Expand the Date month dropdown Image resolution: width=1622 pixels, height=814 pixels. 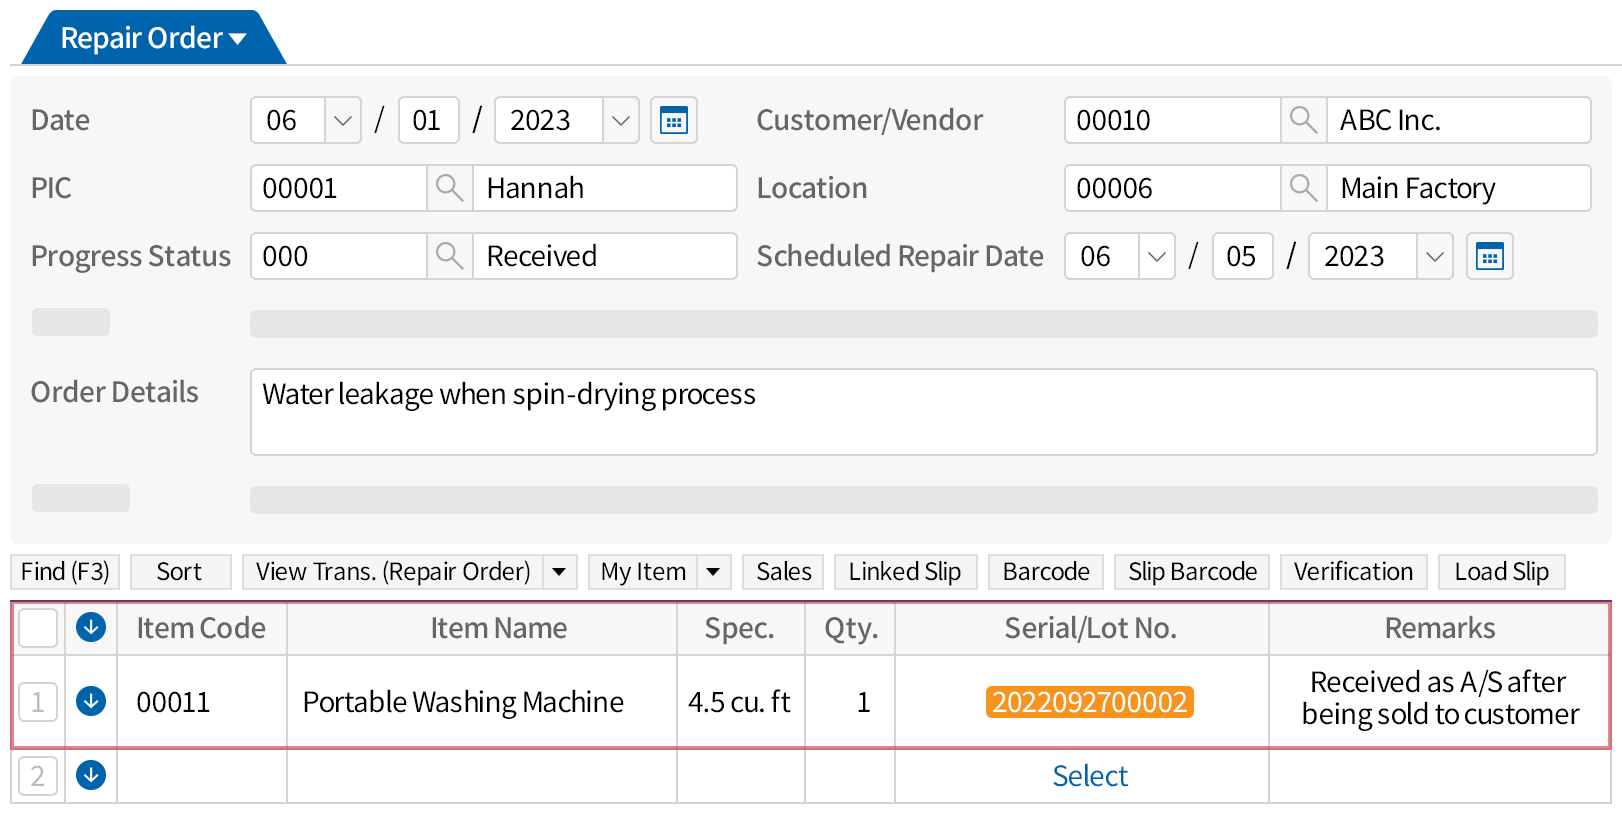tap(342, 121)
